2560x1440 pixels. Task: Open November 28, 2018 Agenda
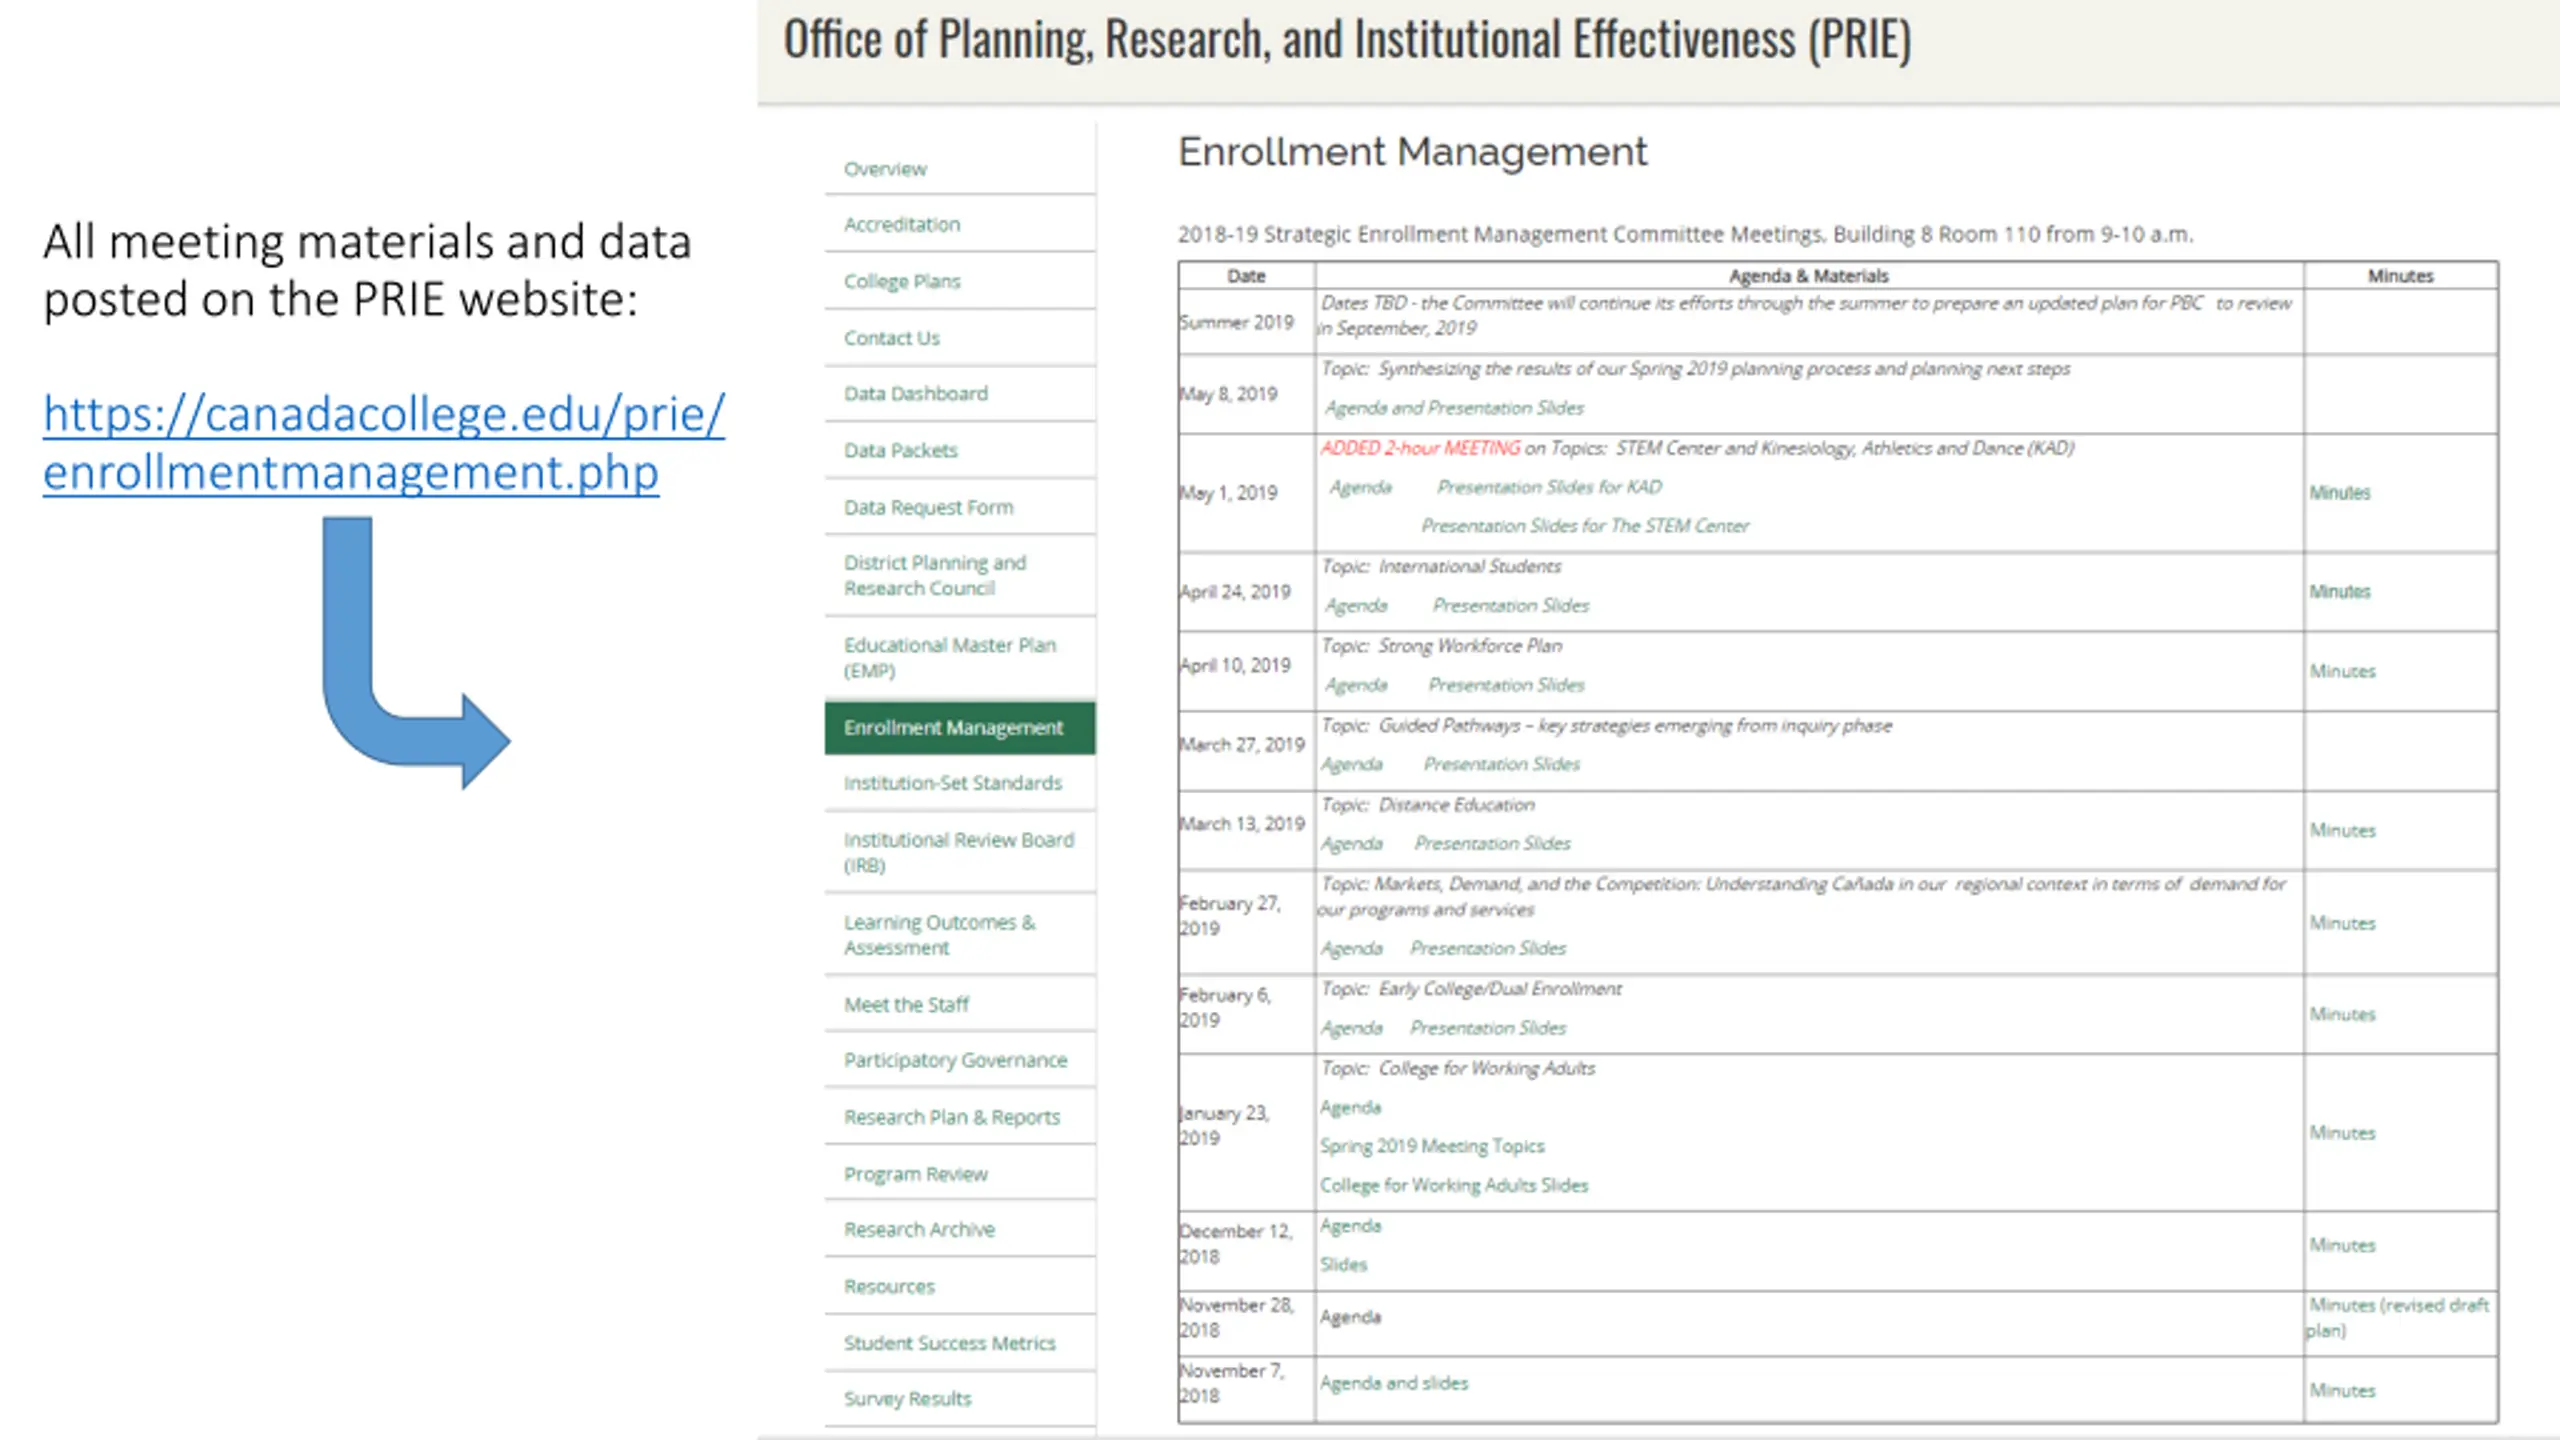1351,1318
